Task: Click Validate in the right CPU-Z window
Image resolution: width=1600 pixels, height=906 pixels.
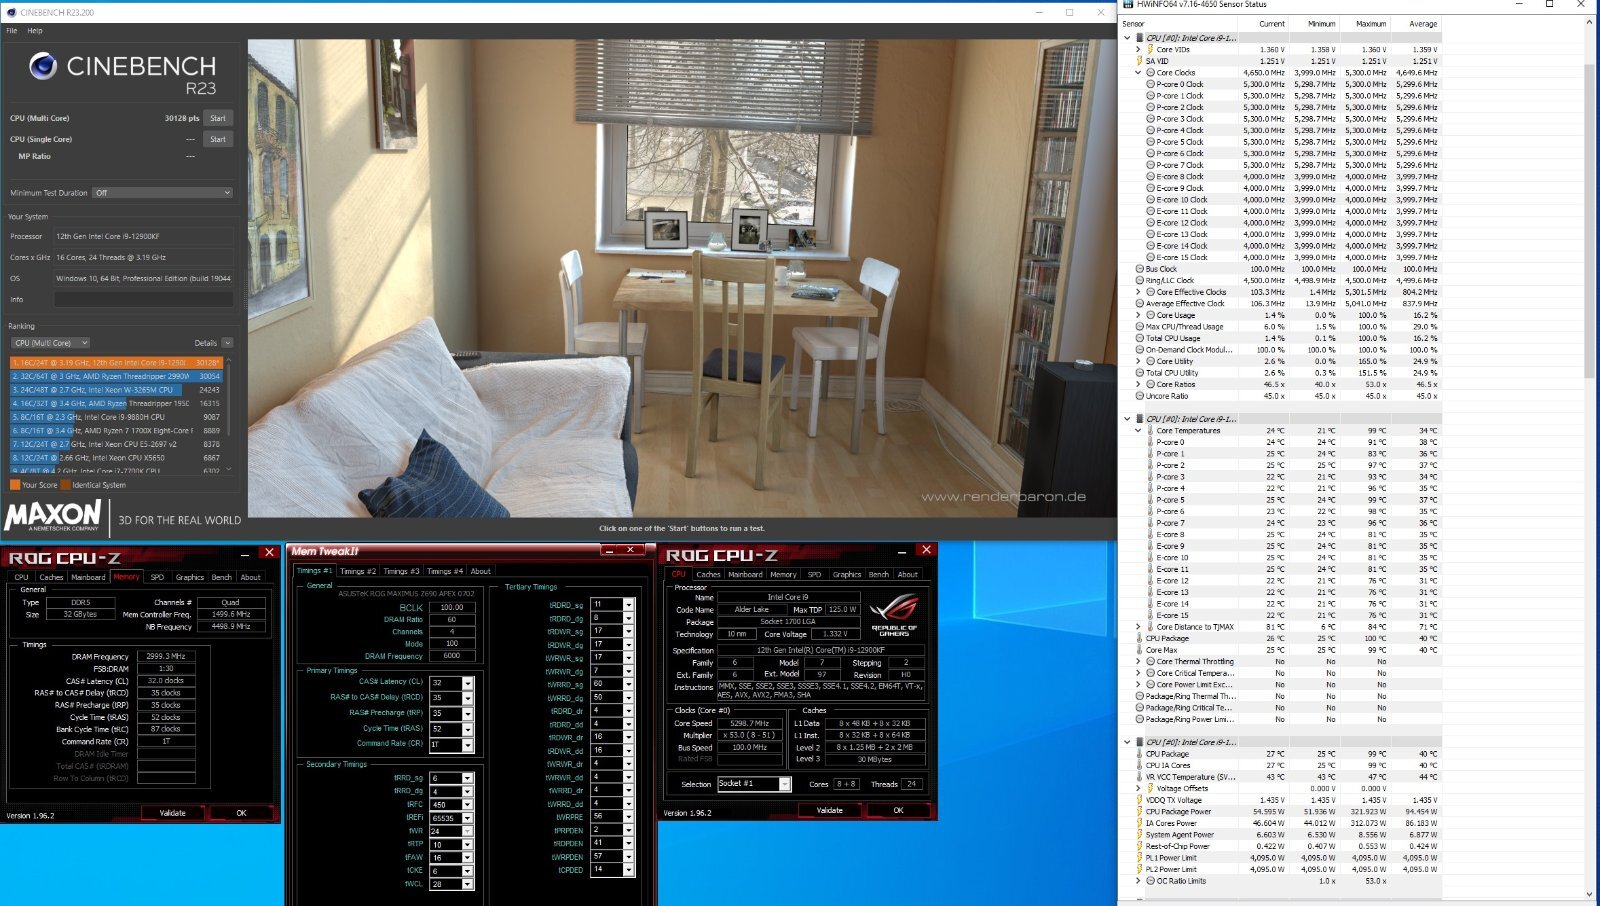Action: tap(830, 810)
